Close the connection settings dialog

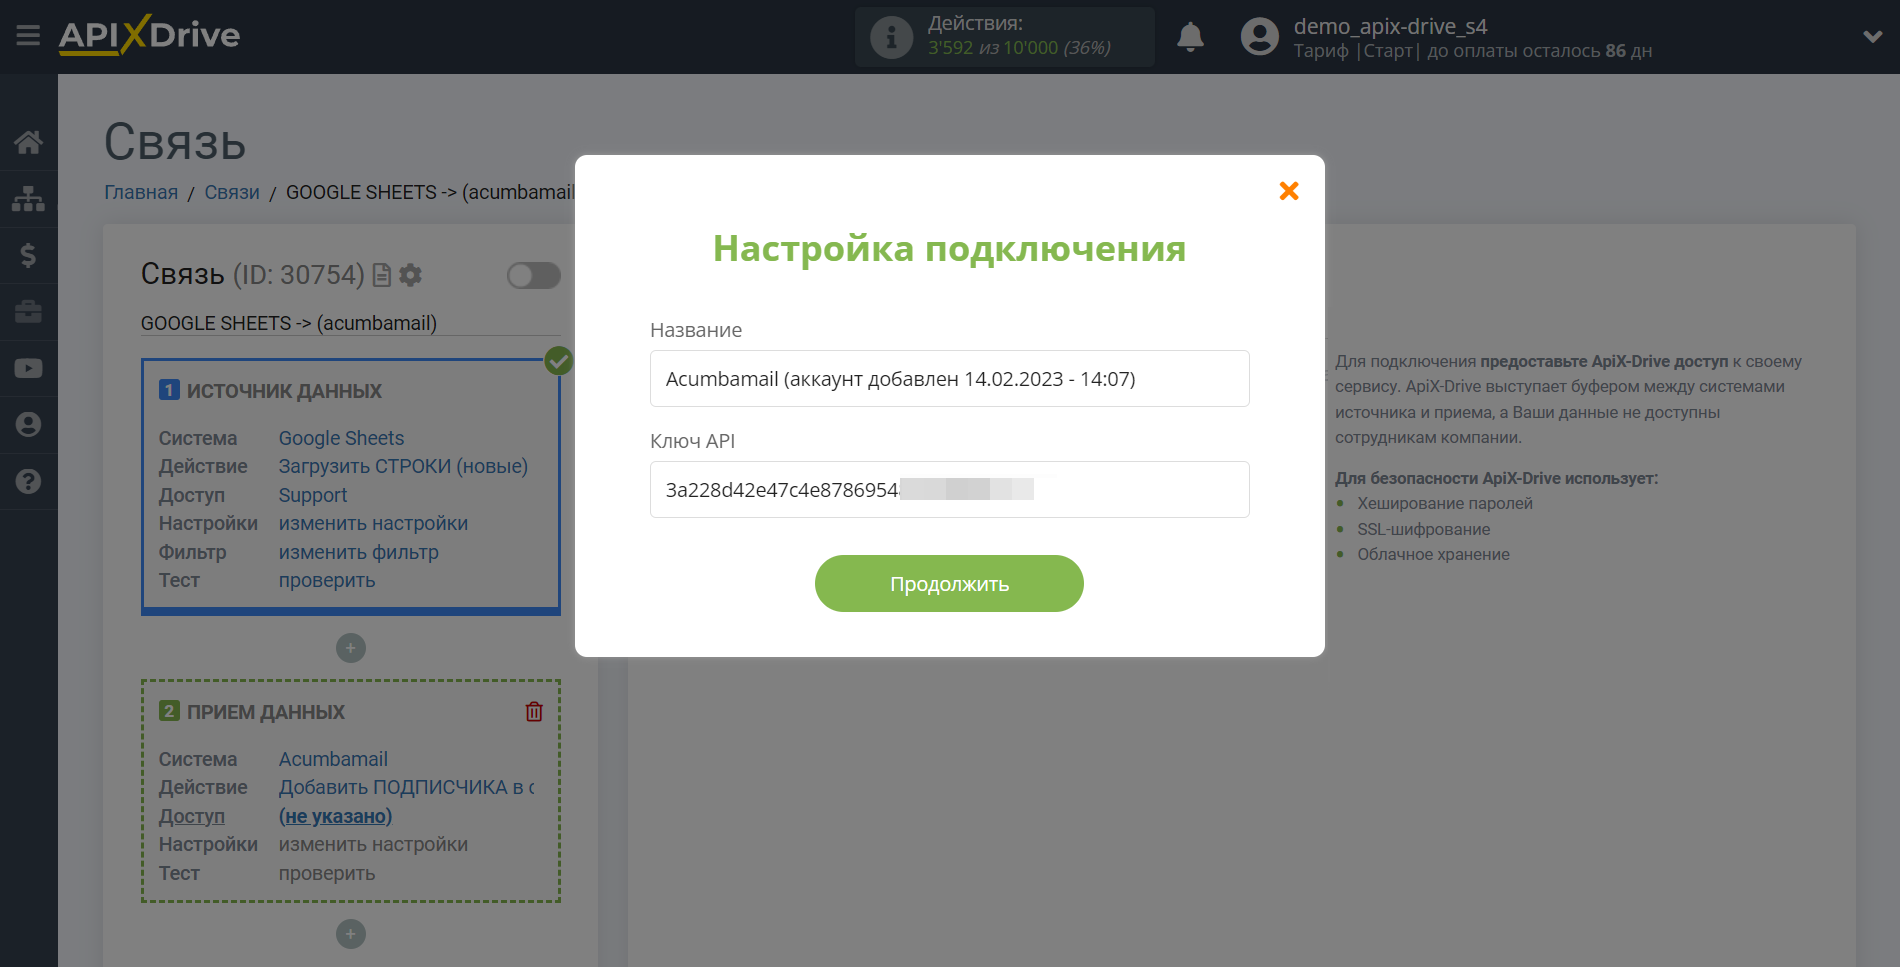[1289, 191]
